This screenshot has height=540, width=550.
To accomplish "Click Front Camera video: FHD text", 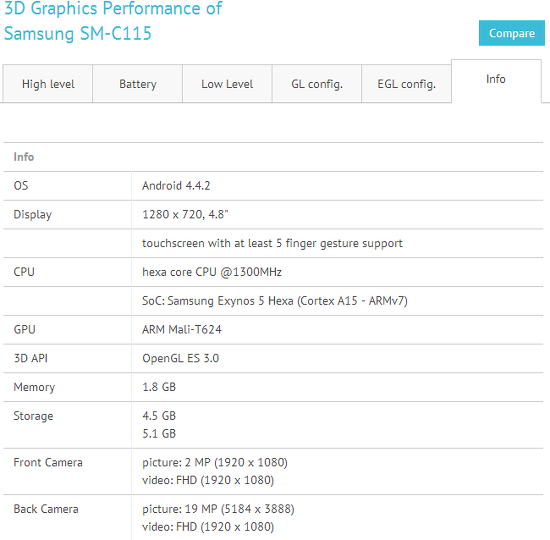I will (x=208, y=480).
